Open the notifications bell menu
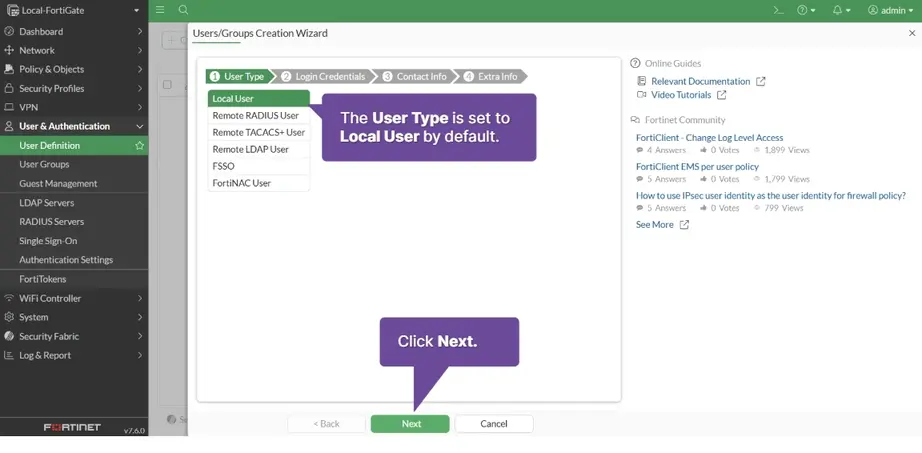Viewport: 922px width, 453px height. [841, 10]
